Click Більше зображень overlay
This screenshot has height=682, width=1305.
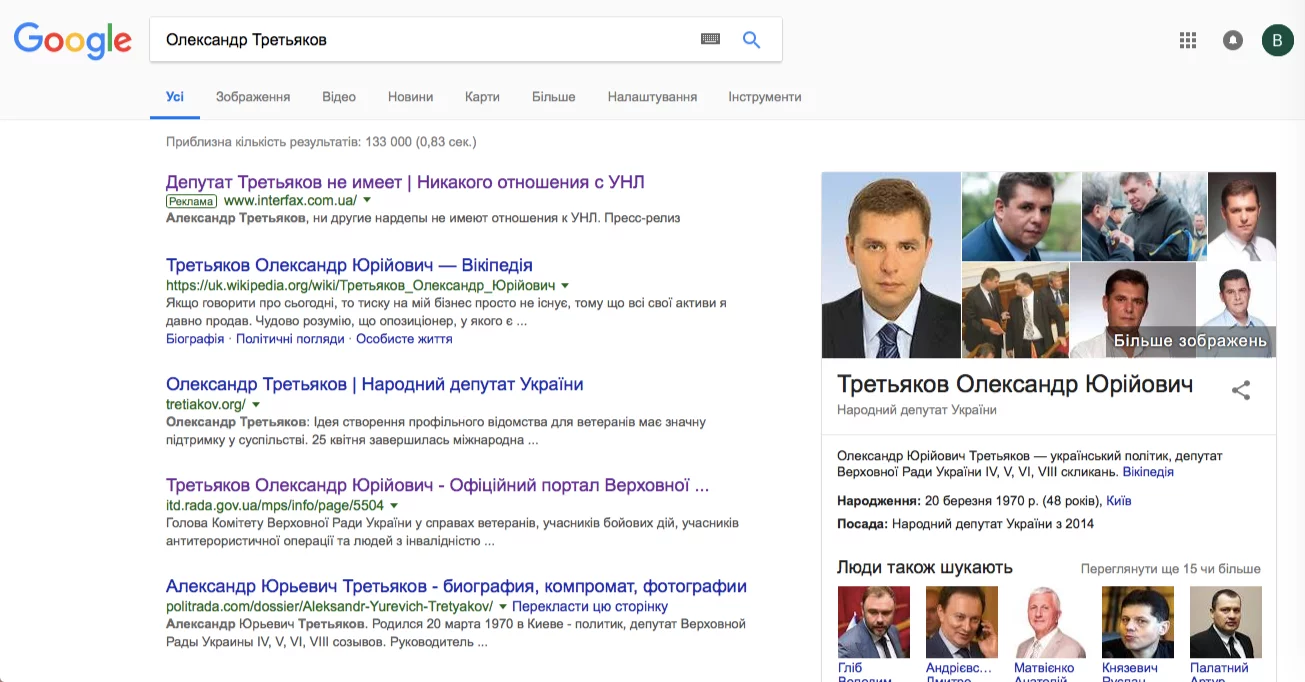pyautogui.click(x=1190, y=341)
